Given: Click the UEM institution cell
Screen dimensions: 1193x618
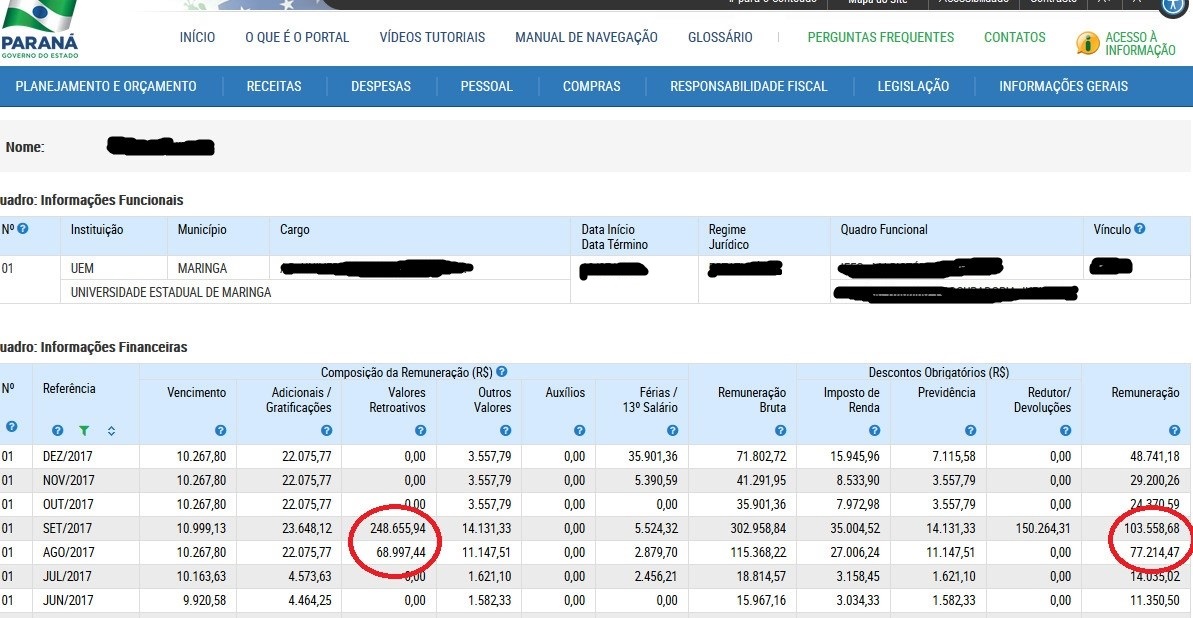Looking at the screenshot, I should point(82,269).
